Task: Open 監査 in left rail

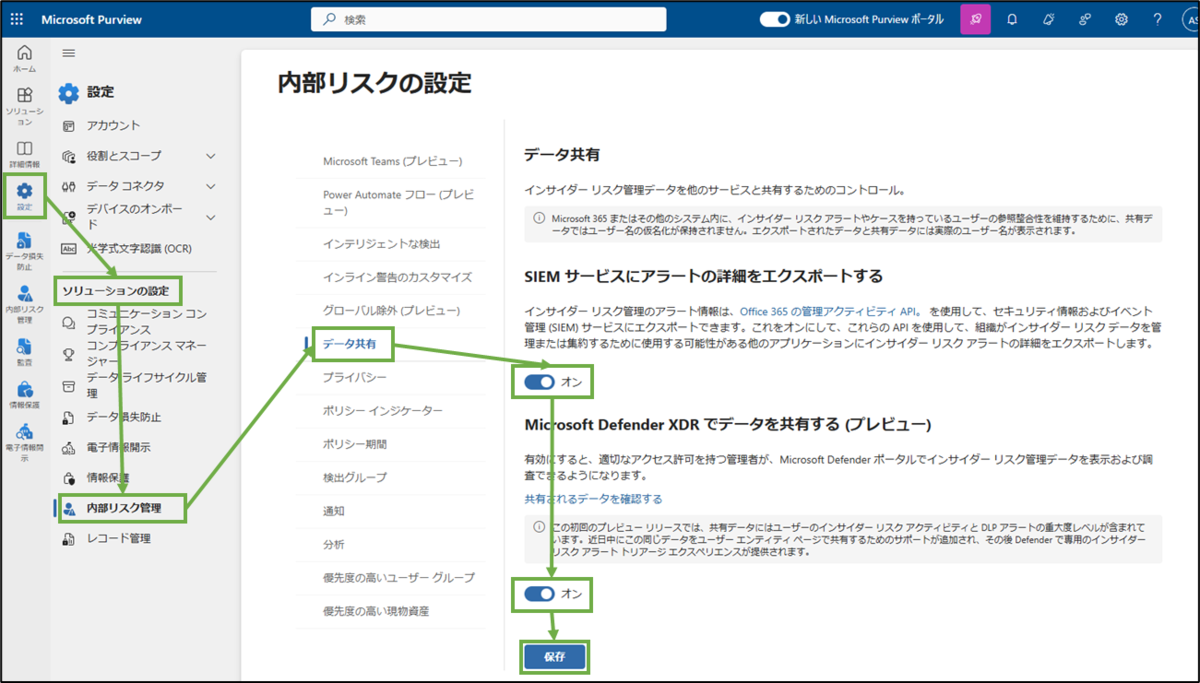Action: 25,352
